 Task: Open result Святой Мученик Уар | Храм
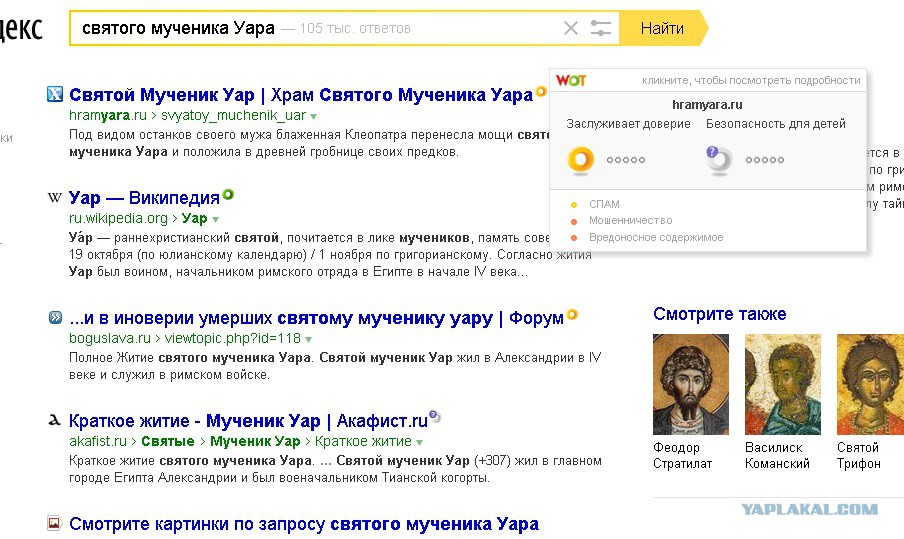click(x=301, y=95)
